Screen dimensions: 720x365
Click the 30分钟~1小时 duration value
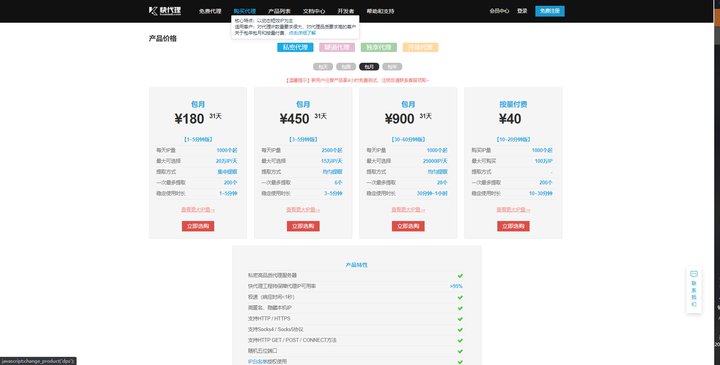tap(432, 193)
